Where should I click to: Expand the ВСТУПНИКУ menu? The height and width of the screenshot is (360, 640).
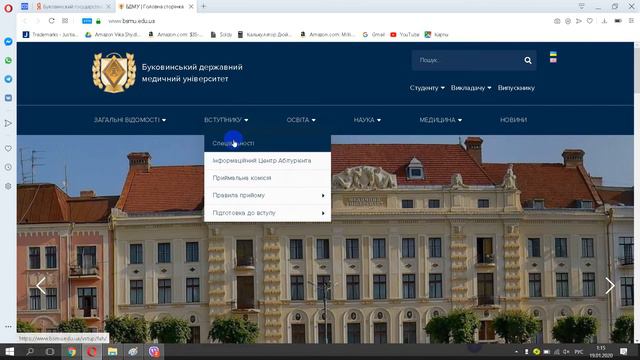click(226, 120)
